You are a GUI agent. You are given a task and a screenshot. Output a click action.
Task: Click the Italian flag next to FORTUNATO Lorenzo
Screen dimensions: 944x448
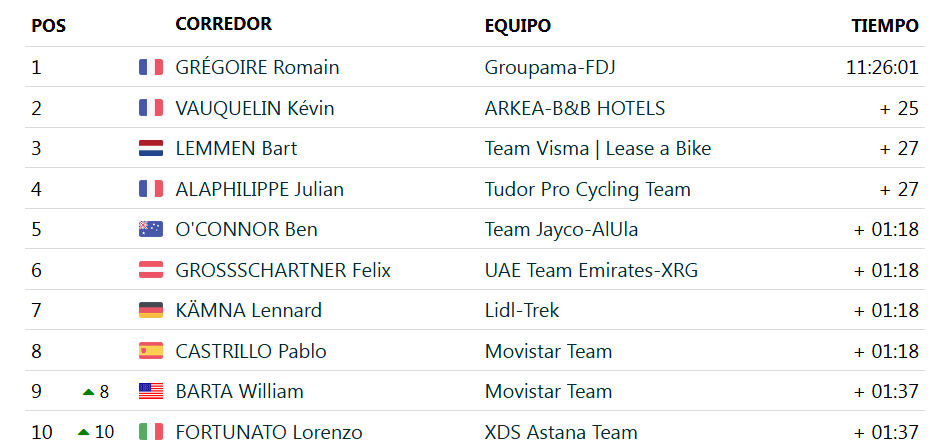pyautogui.click(x=151, y=432)
